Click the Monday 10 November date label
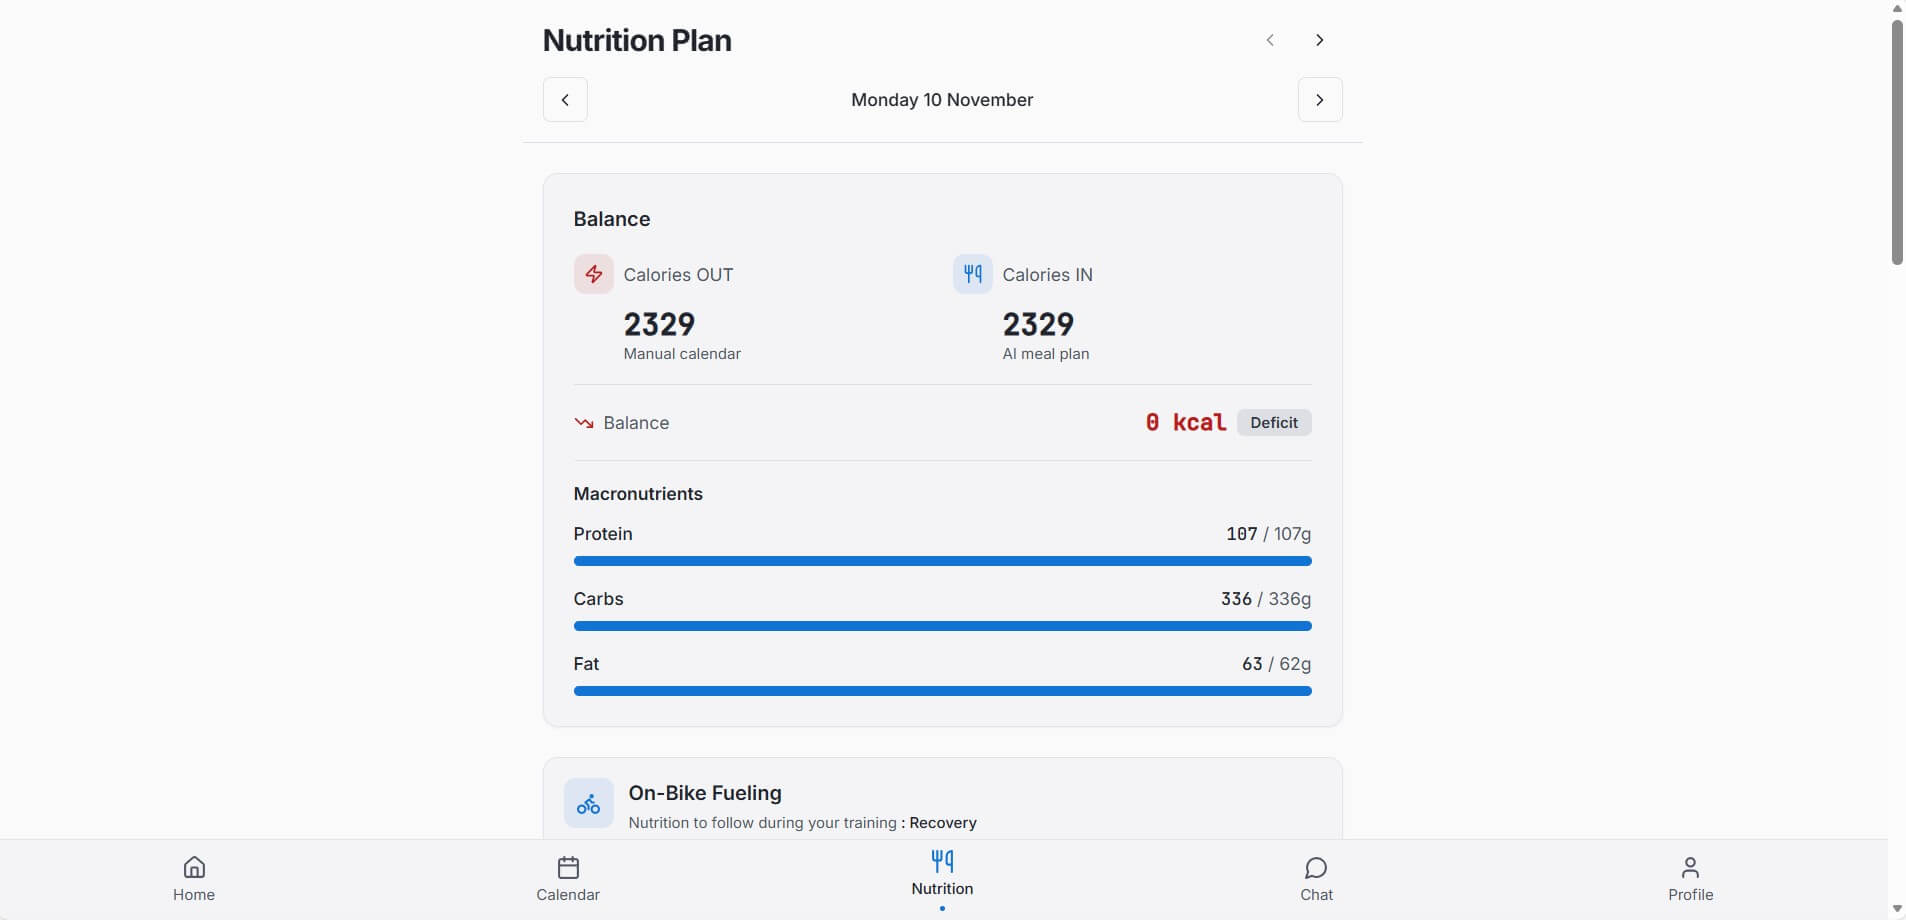Screen dimensions: 1906x920 [942, 100]
